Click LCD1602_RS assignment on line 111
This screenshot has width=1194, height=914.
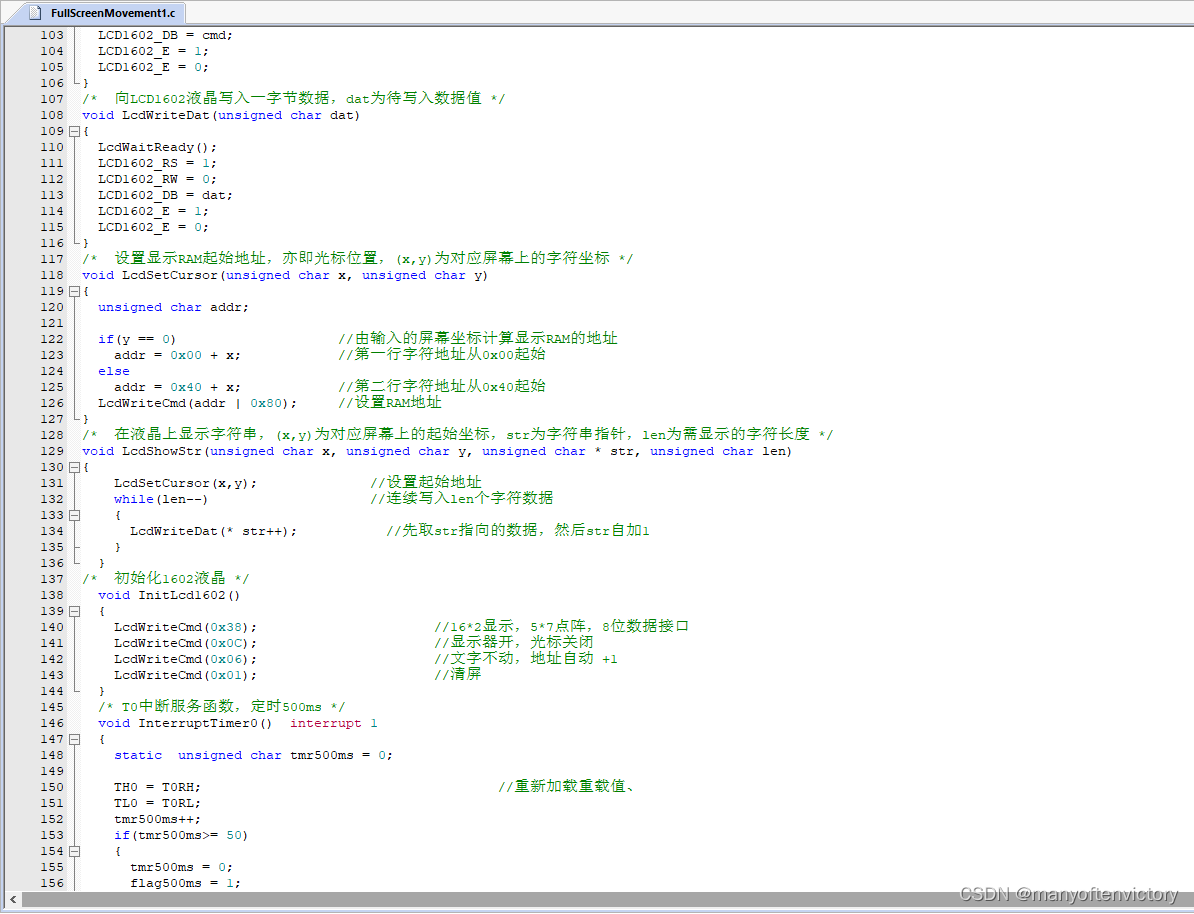[158, 163]
